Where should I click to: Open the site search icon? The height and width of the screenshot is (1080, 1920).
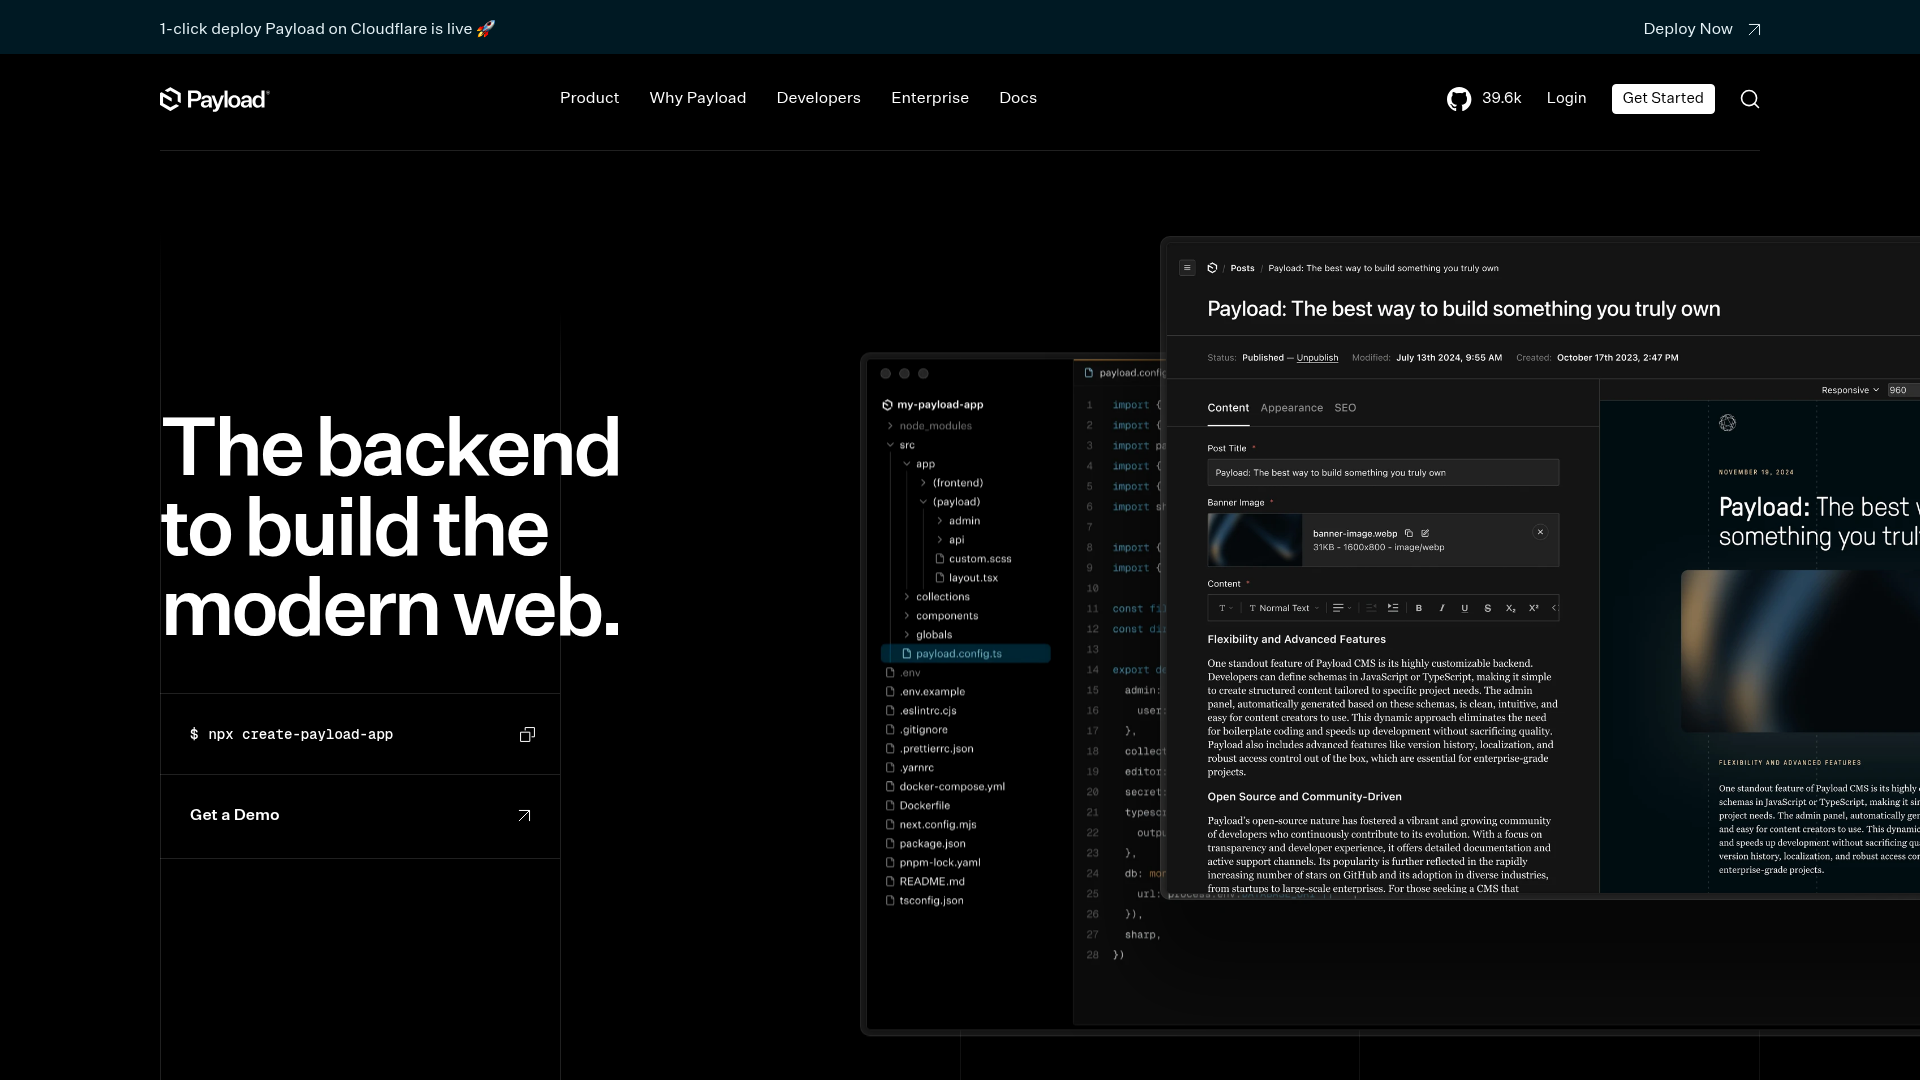tap(1749, 99)
